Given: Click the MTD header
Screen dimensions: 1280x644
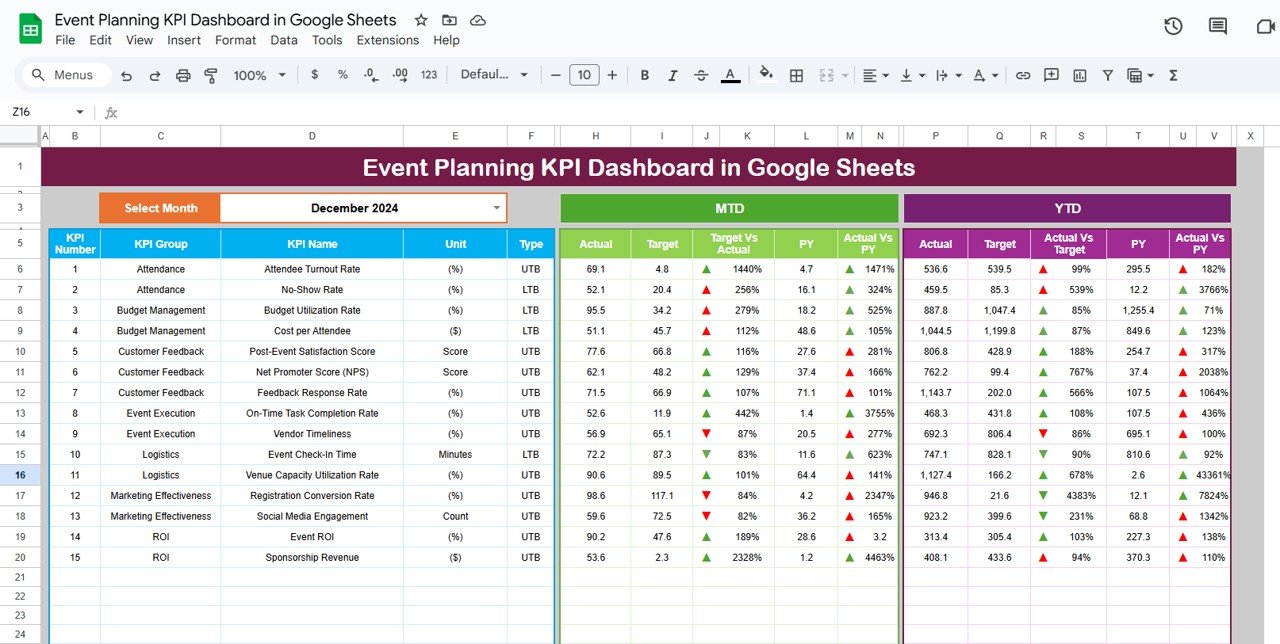Looking at the screenshot, I should [729, 208].
